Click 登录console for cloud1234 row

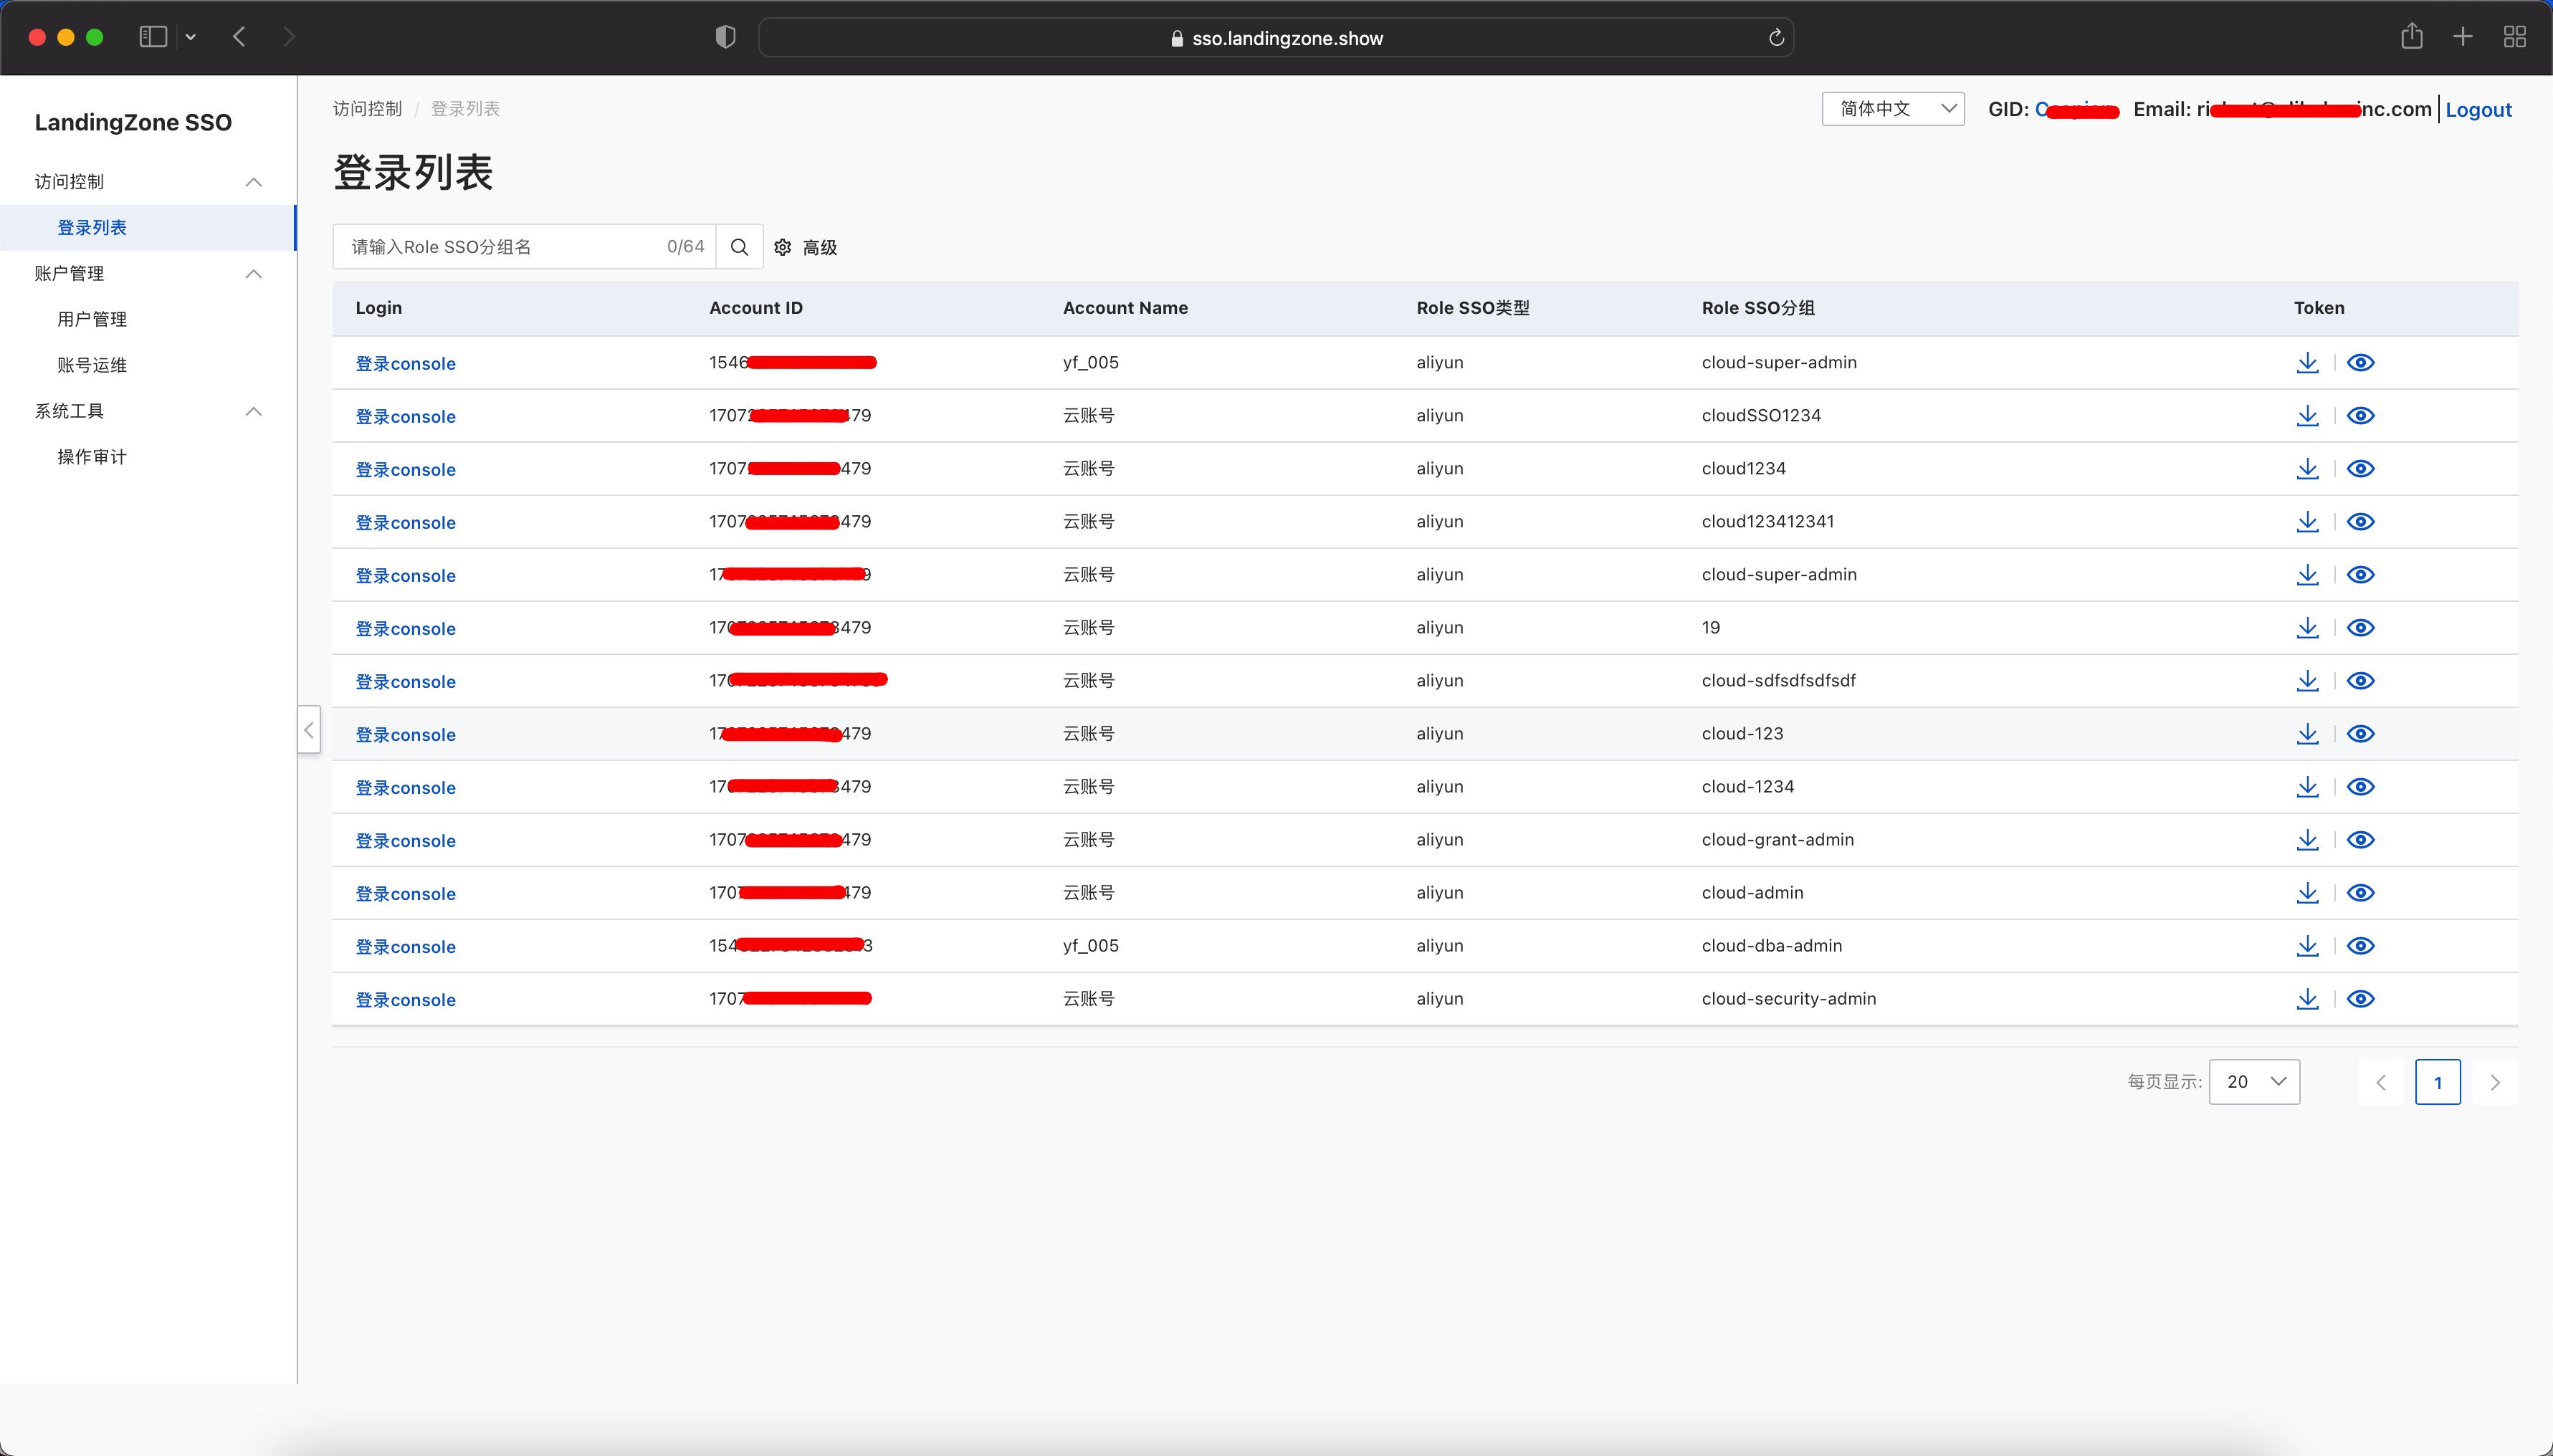coord(405,470)
